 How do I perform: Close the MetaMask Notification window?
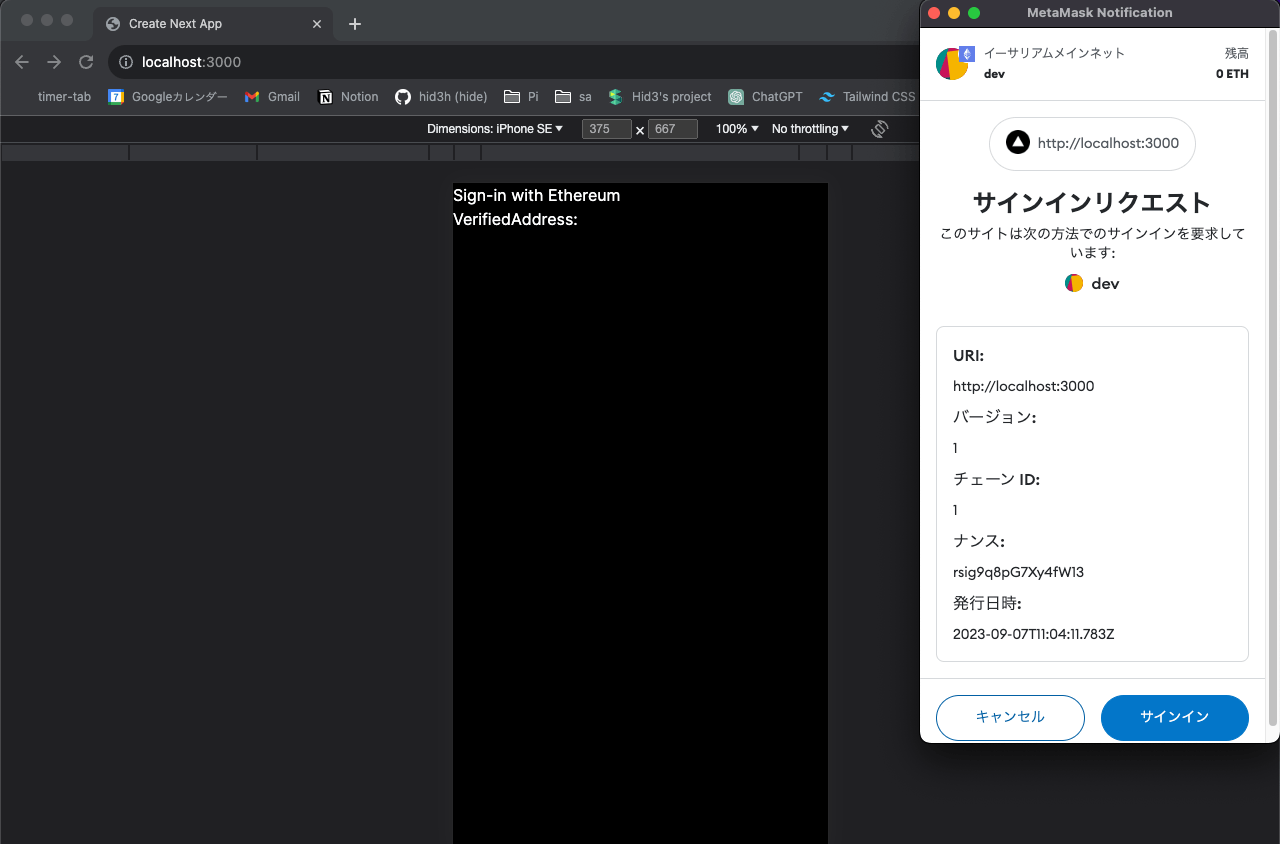pos(934,13)
